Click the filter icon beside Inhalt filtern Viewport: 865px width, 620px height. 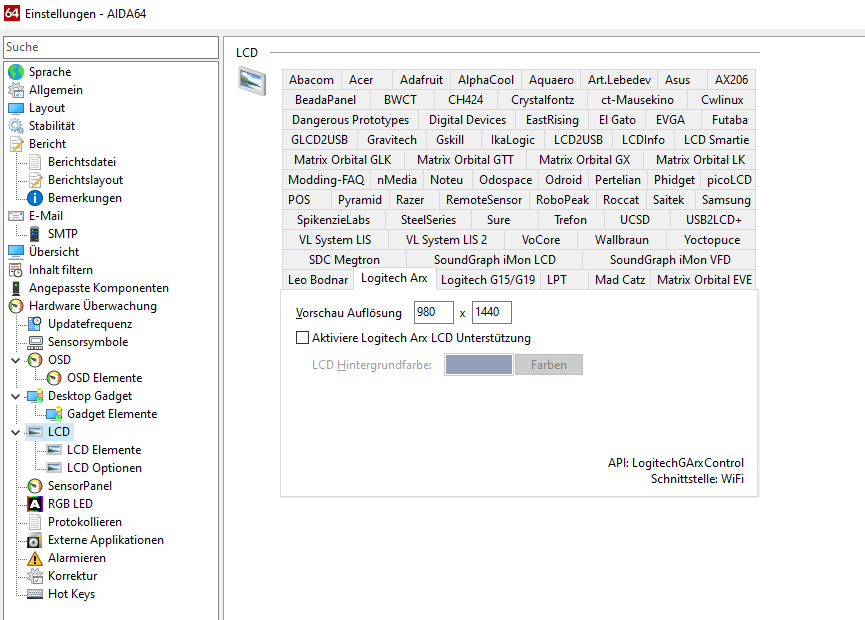coord(16,270)
